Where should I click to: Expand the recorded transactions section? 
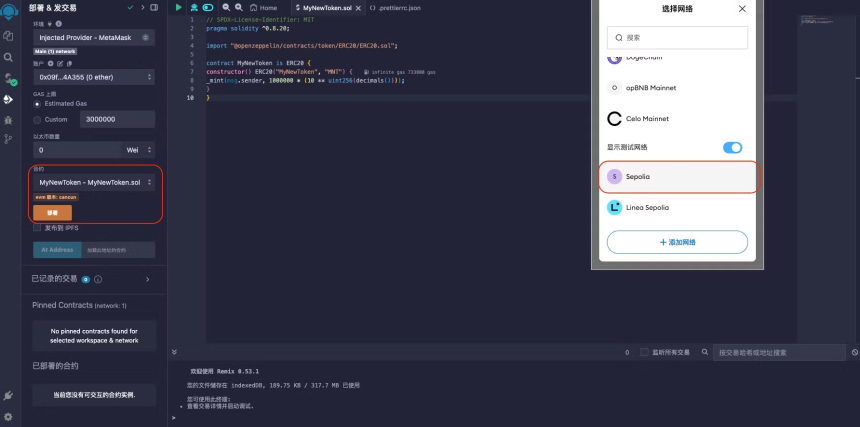[147, 280]
